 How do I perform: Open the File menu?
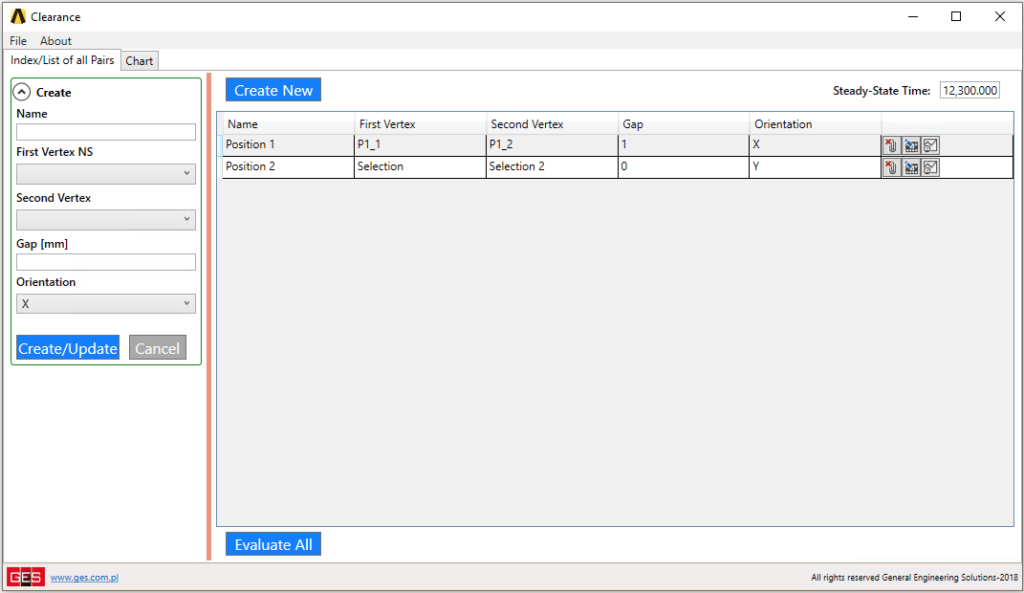point(18,41)
